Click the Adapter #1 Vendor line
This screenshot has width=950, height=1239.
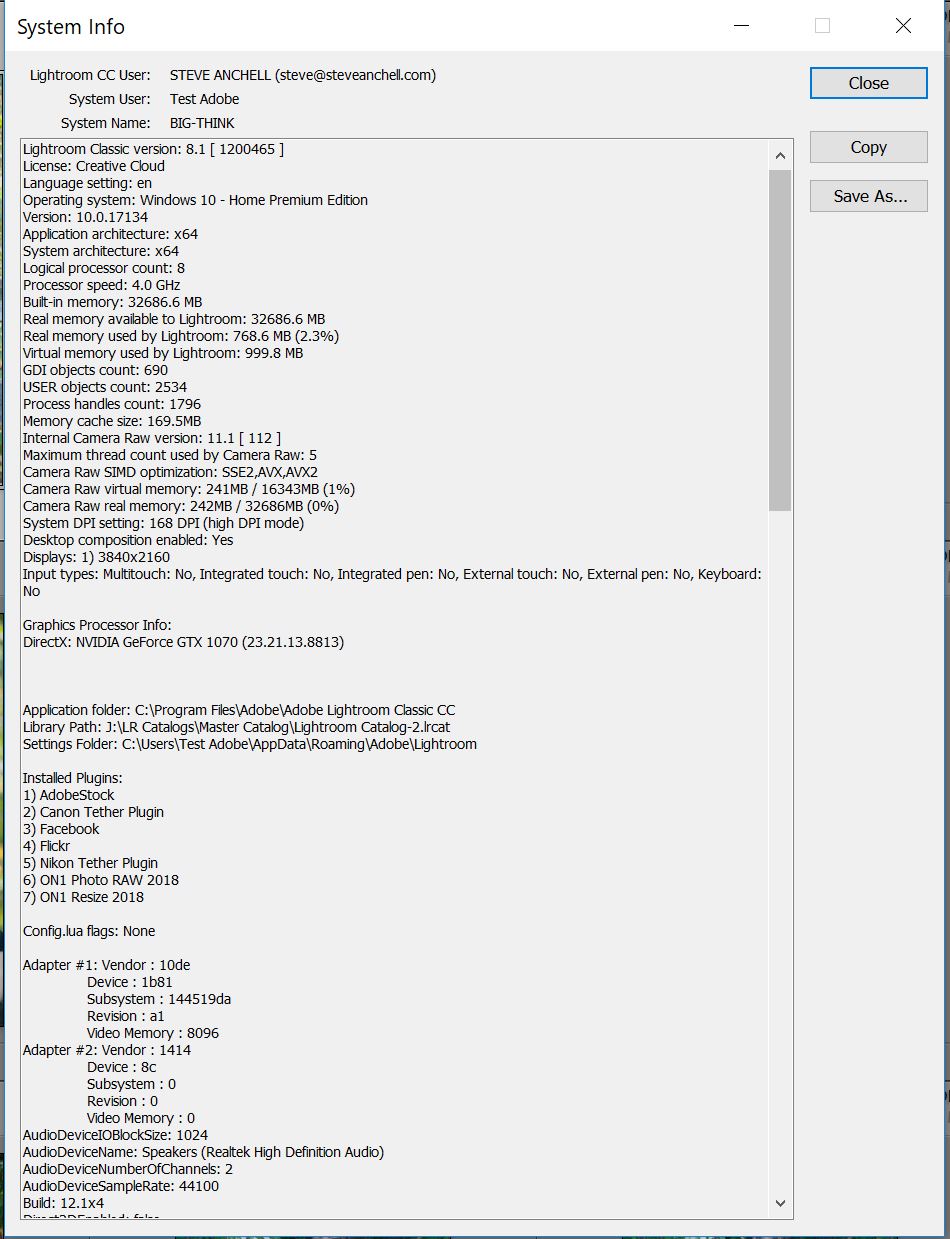(107, 965)
